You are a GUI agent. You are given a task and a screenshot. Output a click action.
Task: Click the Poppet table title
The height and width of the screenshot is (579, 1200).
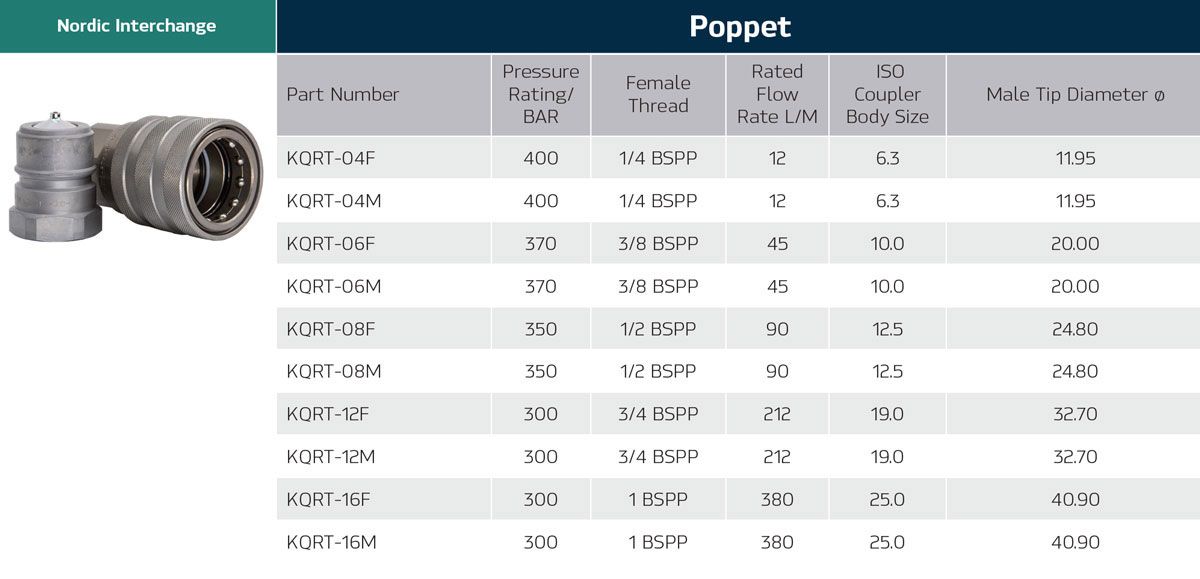click(x=739, y=26)
